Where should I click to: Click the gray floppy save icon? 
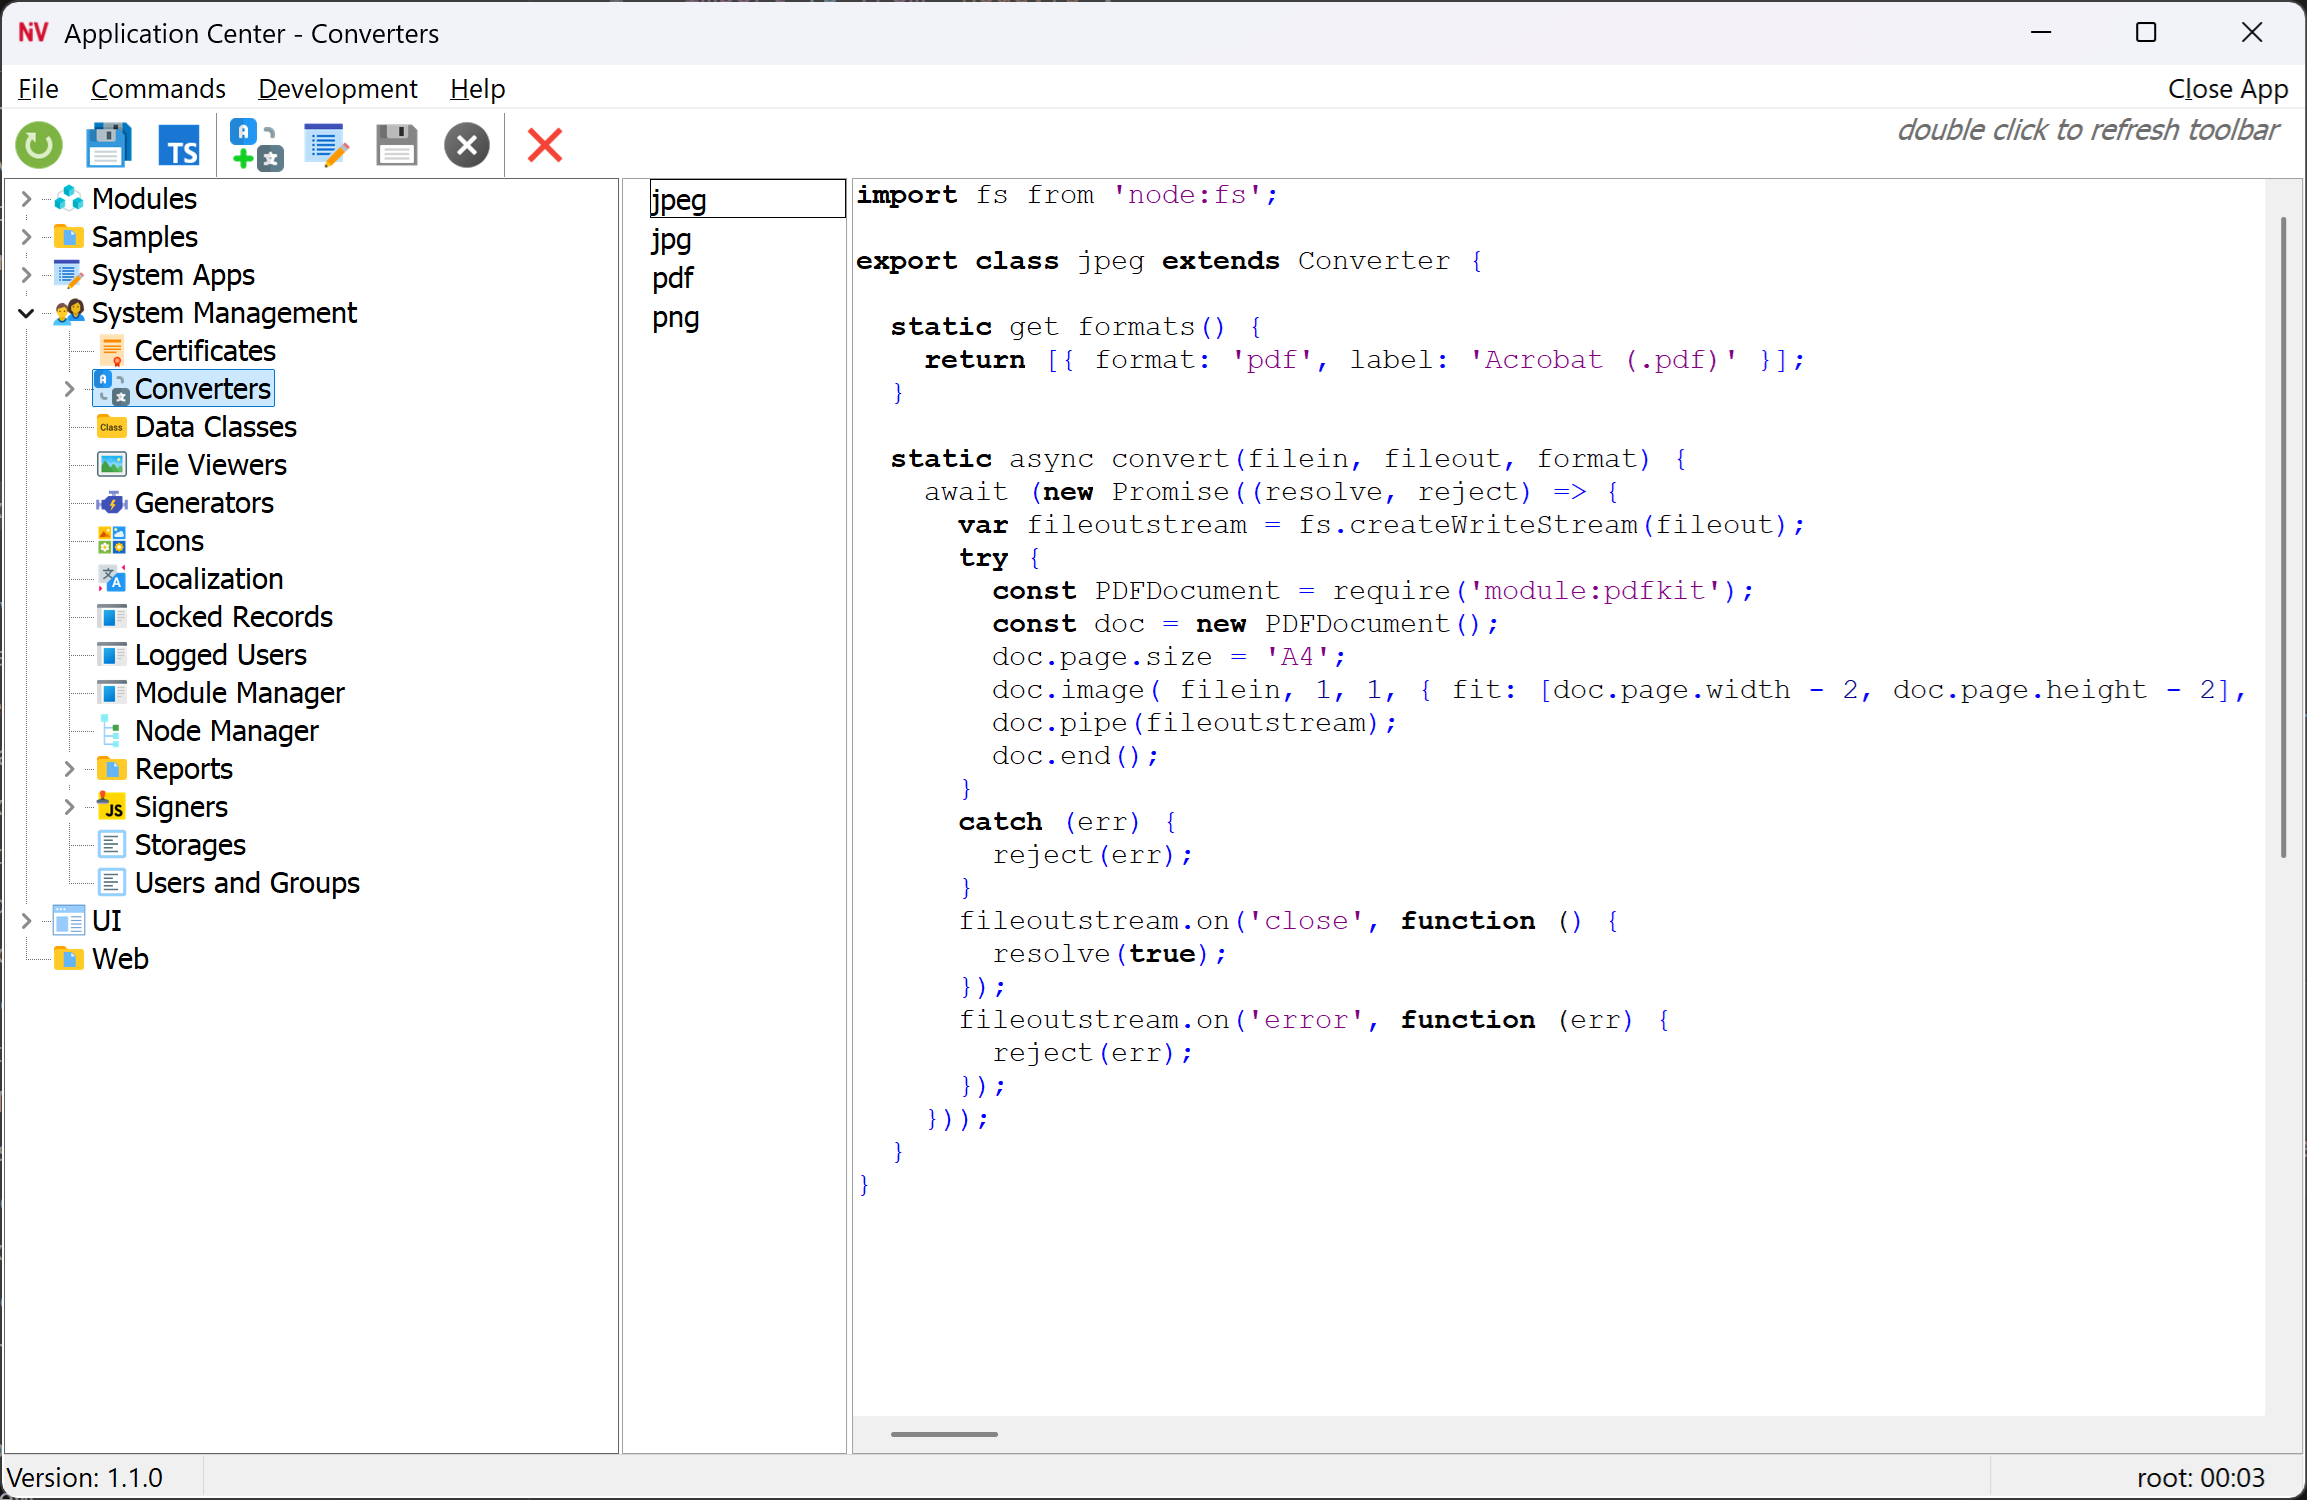[396, 146]
